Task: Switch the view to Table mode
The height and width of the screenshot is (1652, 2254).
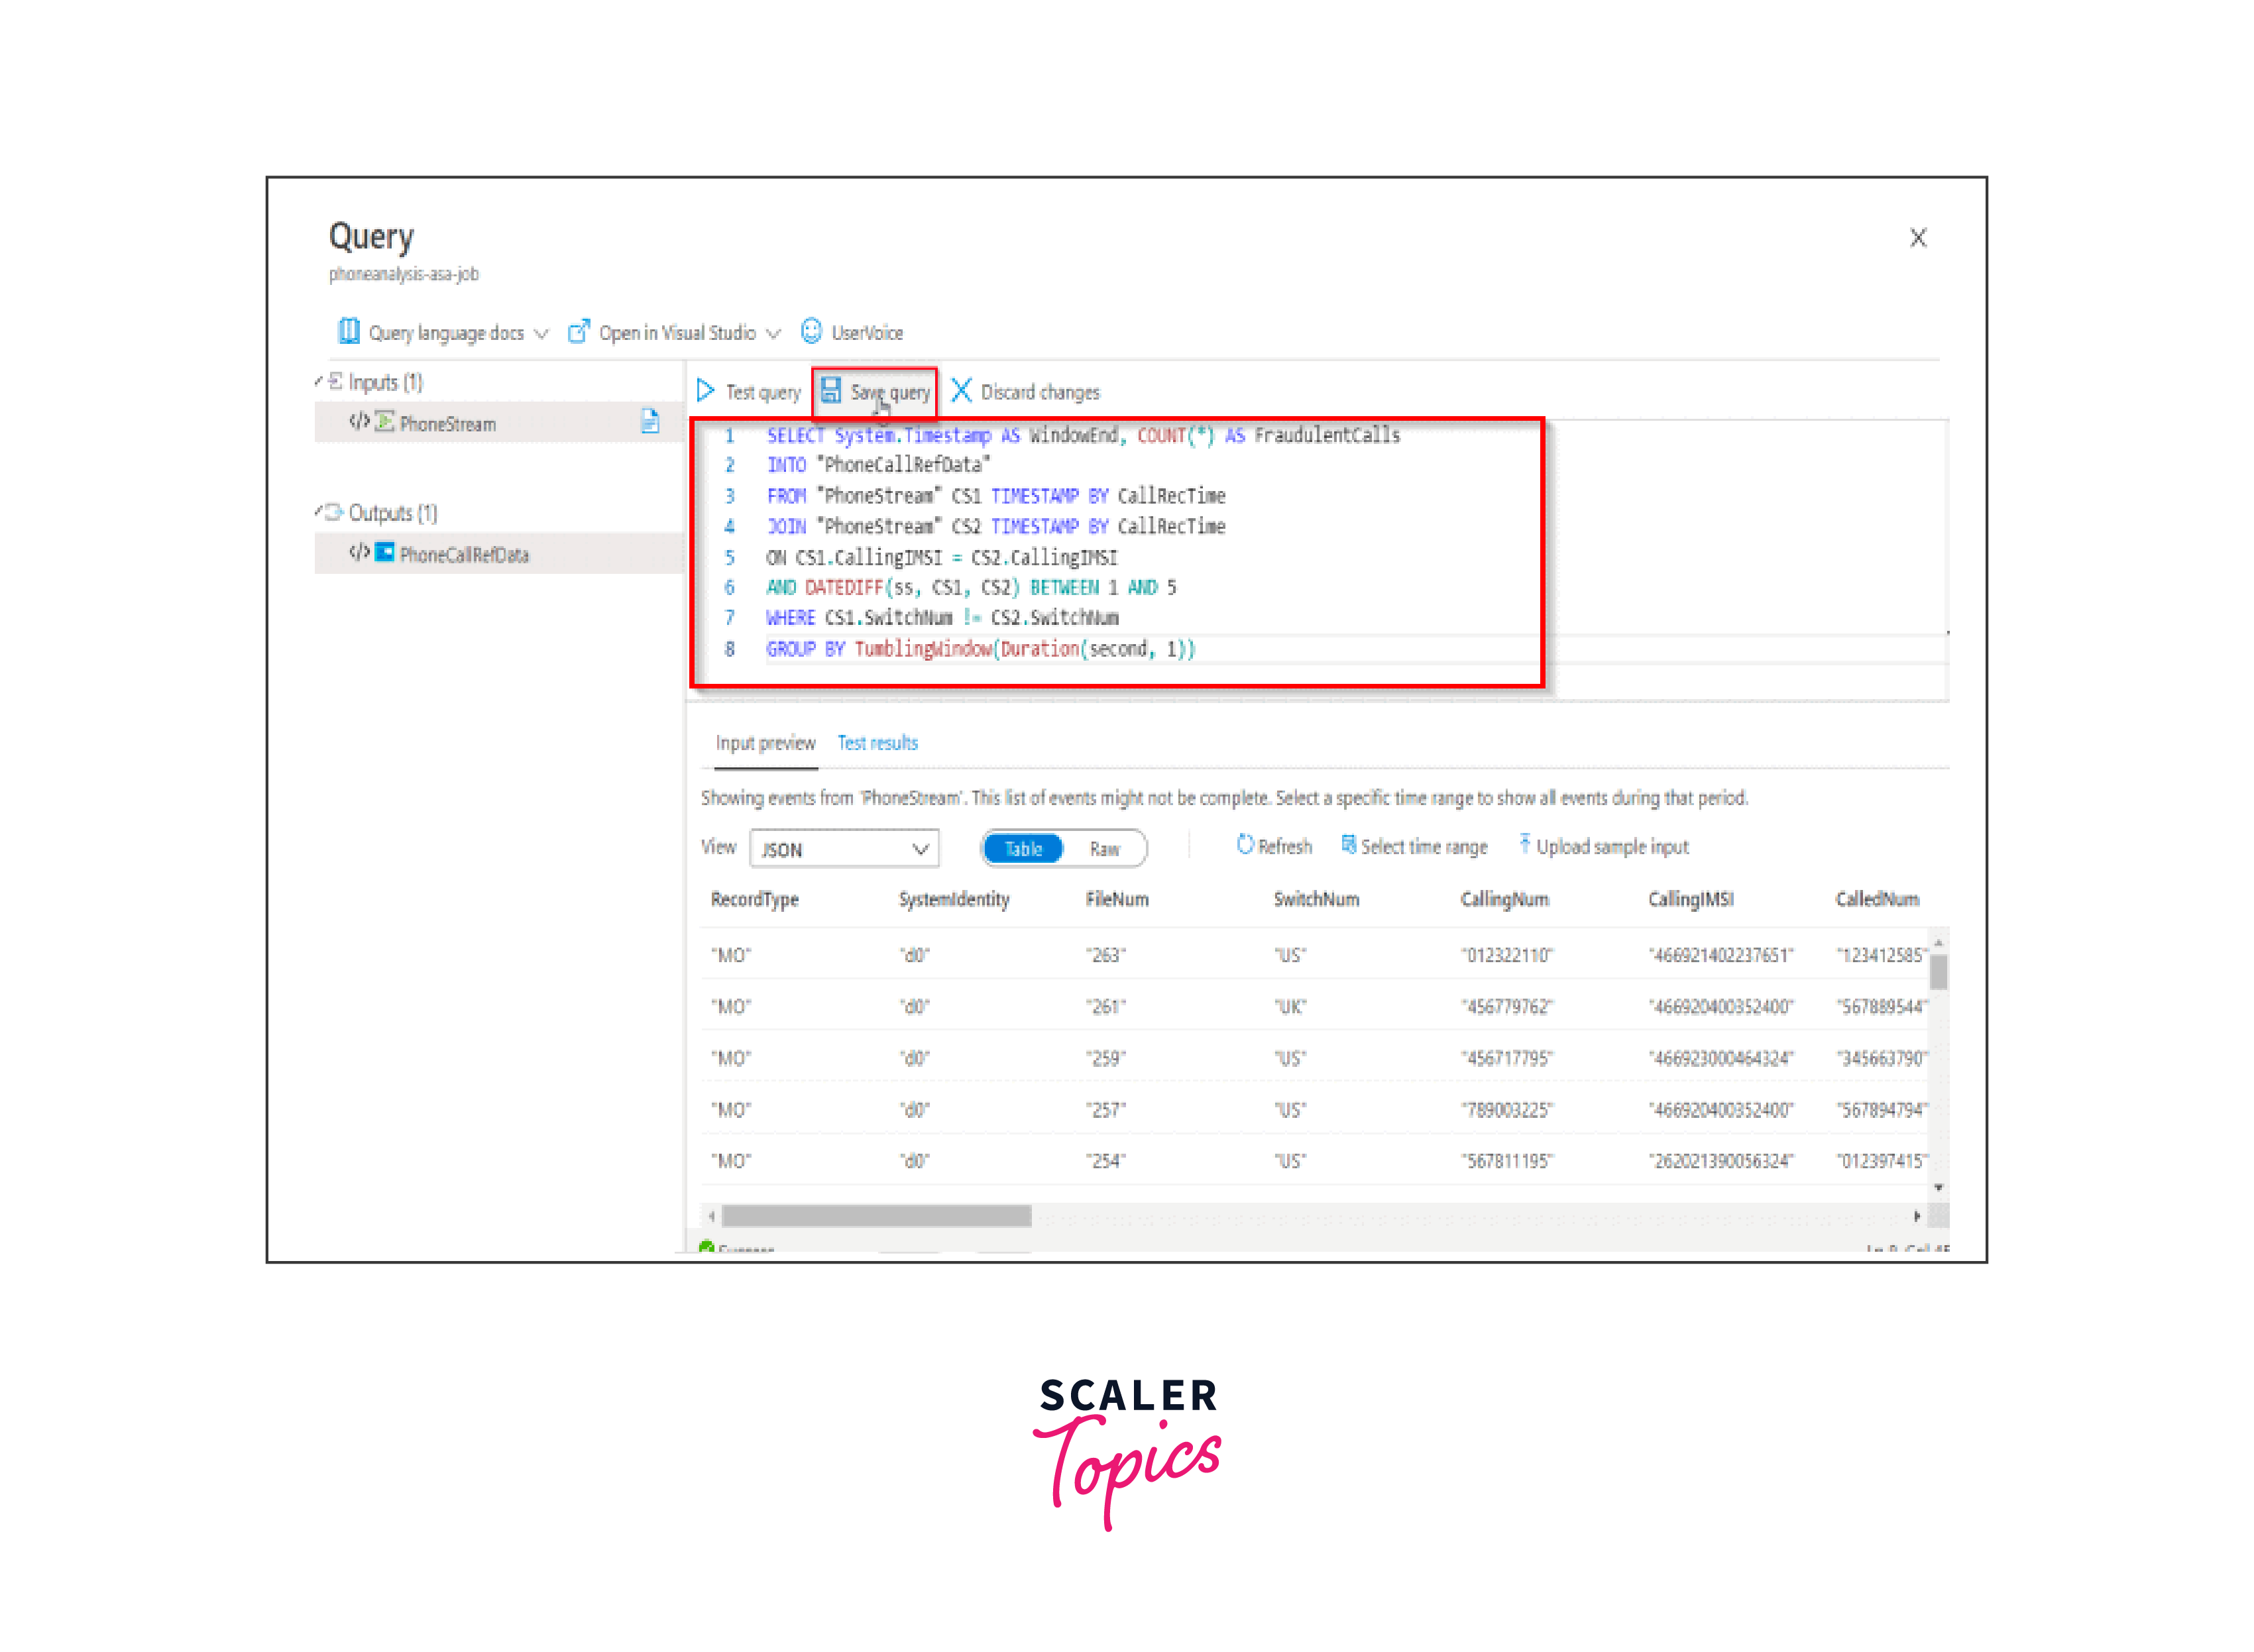Action: (1022, 849)
